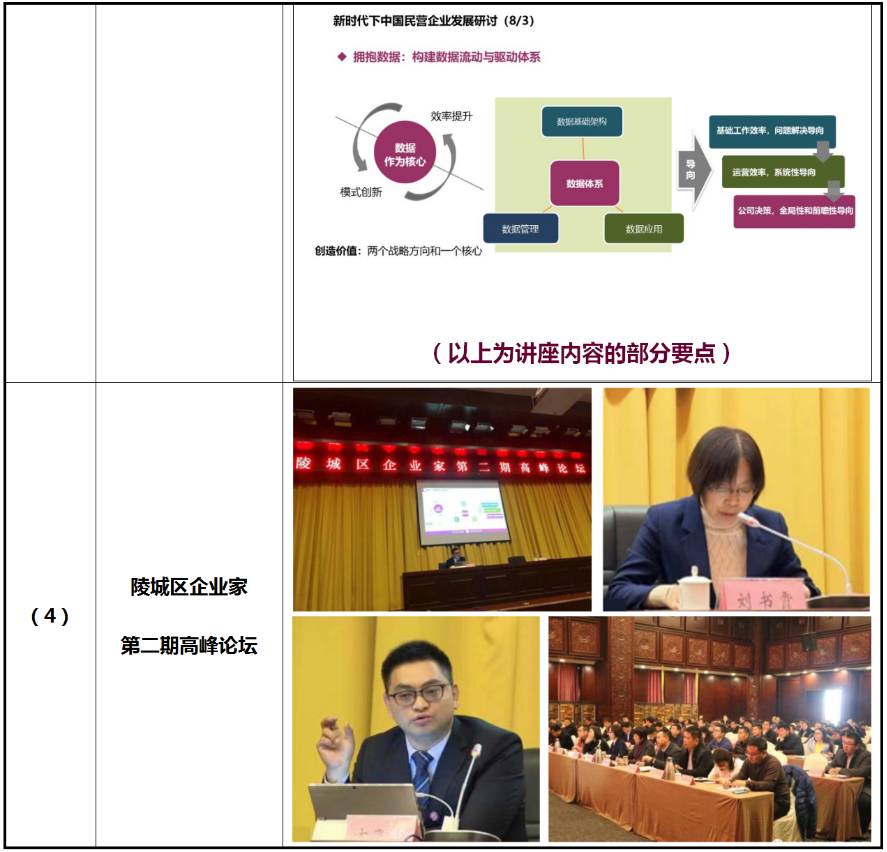Click the 数据作为核心 purple circle
This screenshot has width=887, height=852.
tap(405, 153)
